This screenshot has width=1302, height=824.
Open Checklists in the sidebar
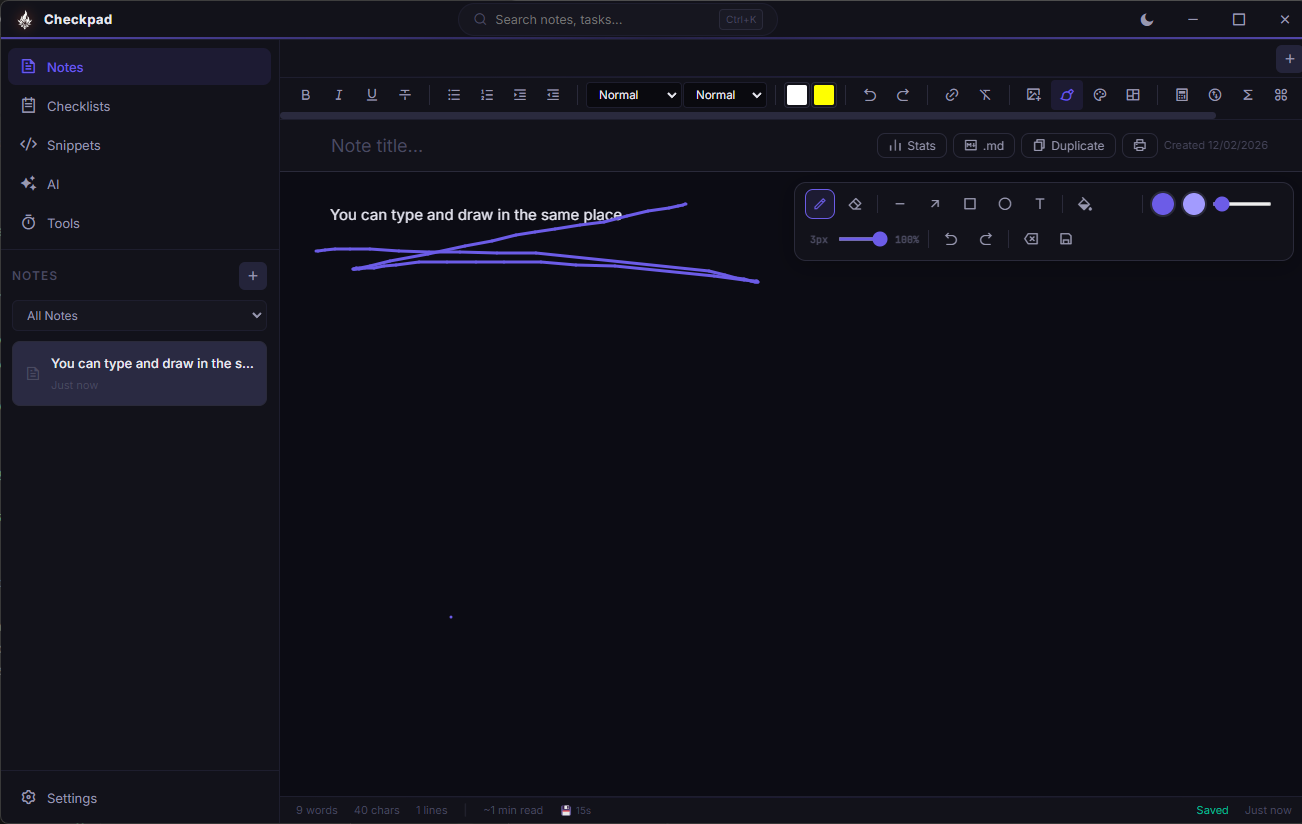pyautogui.click(x=78, y=106)
